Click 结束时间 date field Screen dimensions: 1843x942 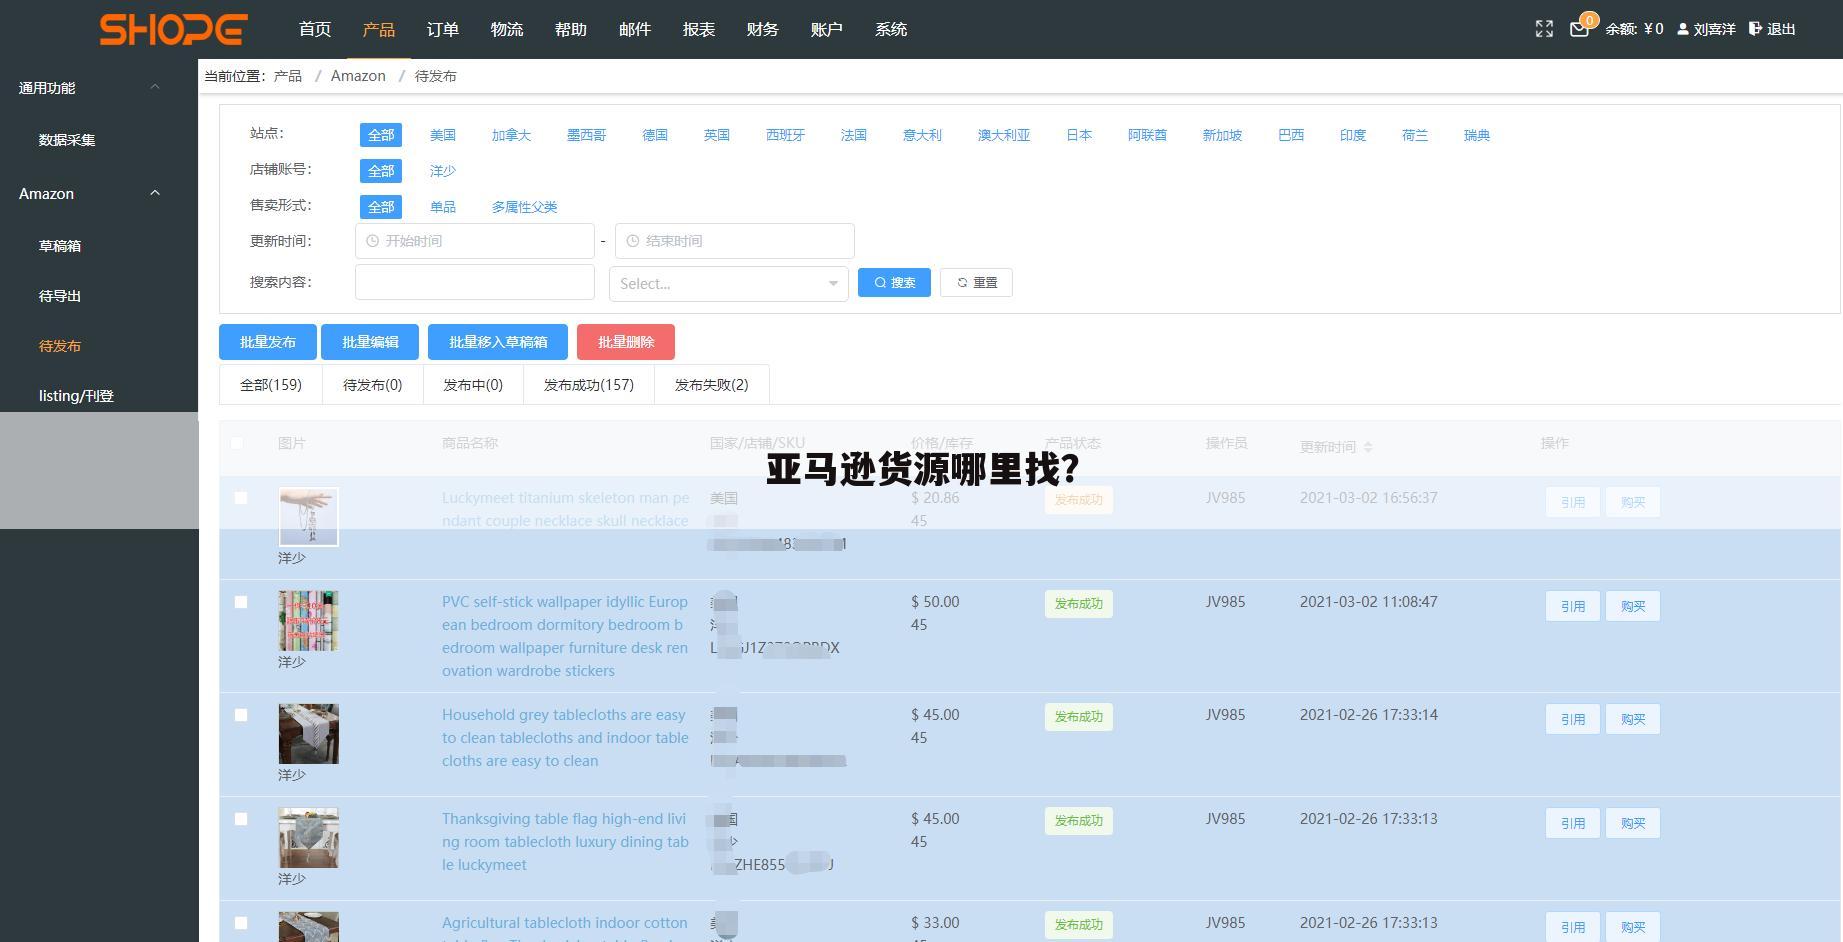(735, 241)
